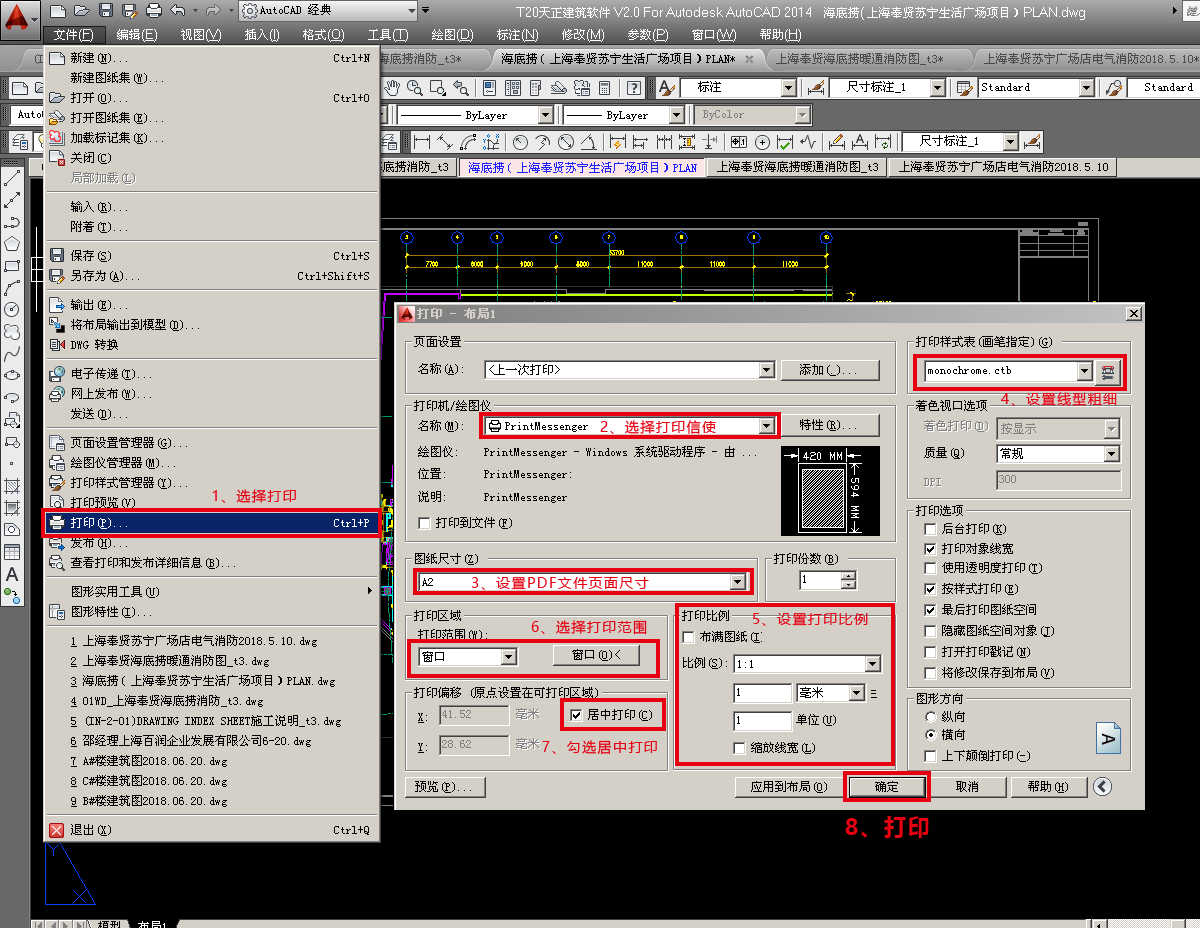Viewport: 1200px width, 928px height.
Task: Open the 打印范围 窗口 dropdown
Action: click(x=508, y=657)
